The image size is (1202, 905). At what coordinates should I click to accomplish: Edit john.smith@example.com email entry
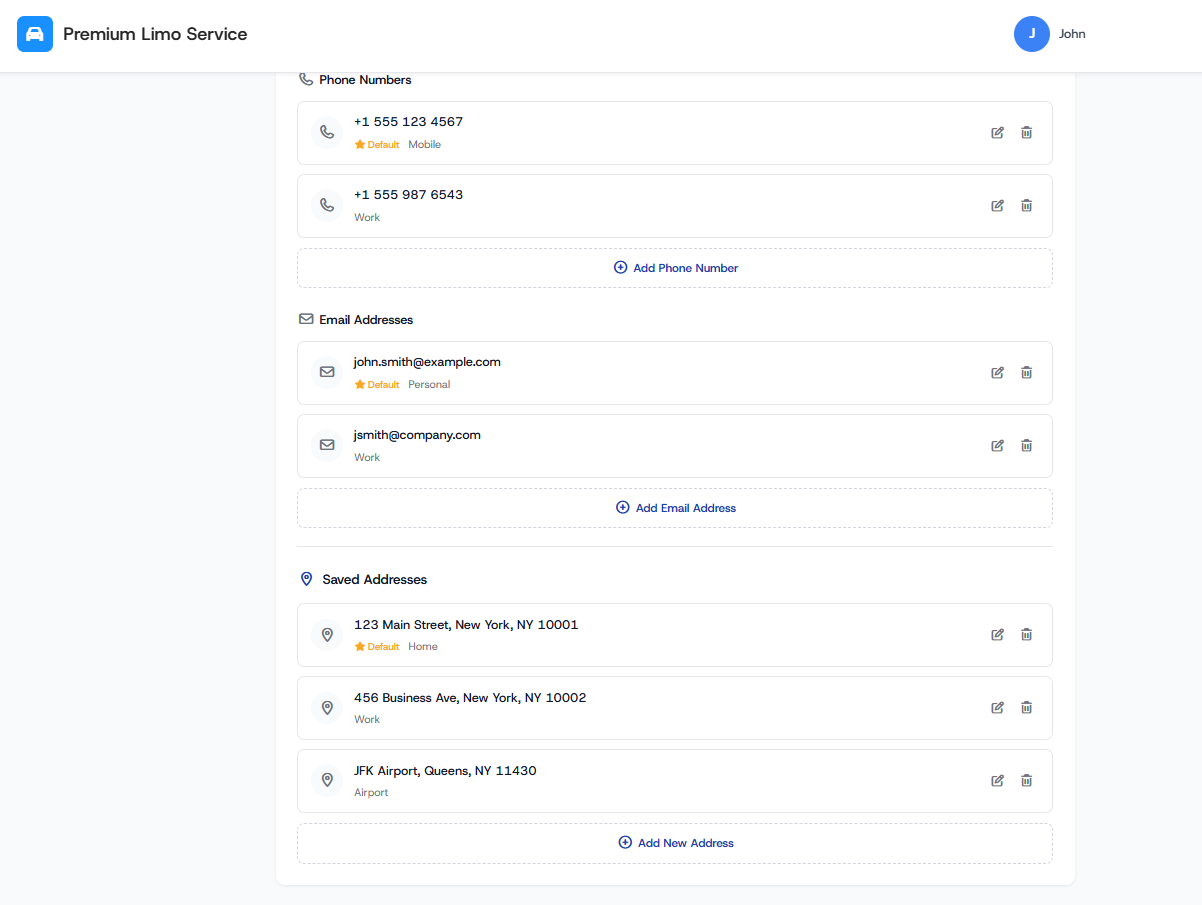point(997,373)
